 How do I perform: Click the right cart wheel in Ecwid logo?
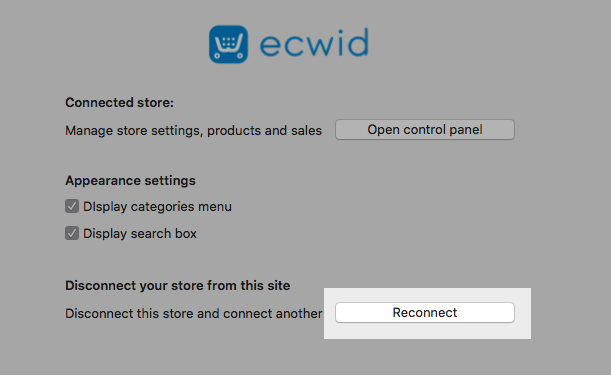coord(240,56)
